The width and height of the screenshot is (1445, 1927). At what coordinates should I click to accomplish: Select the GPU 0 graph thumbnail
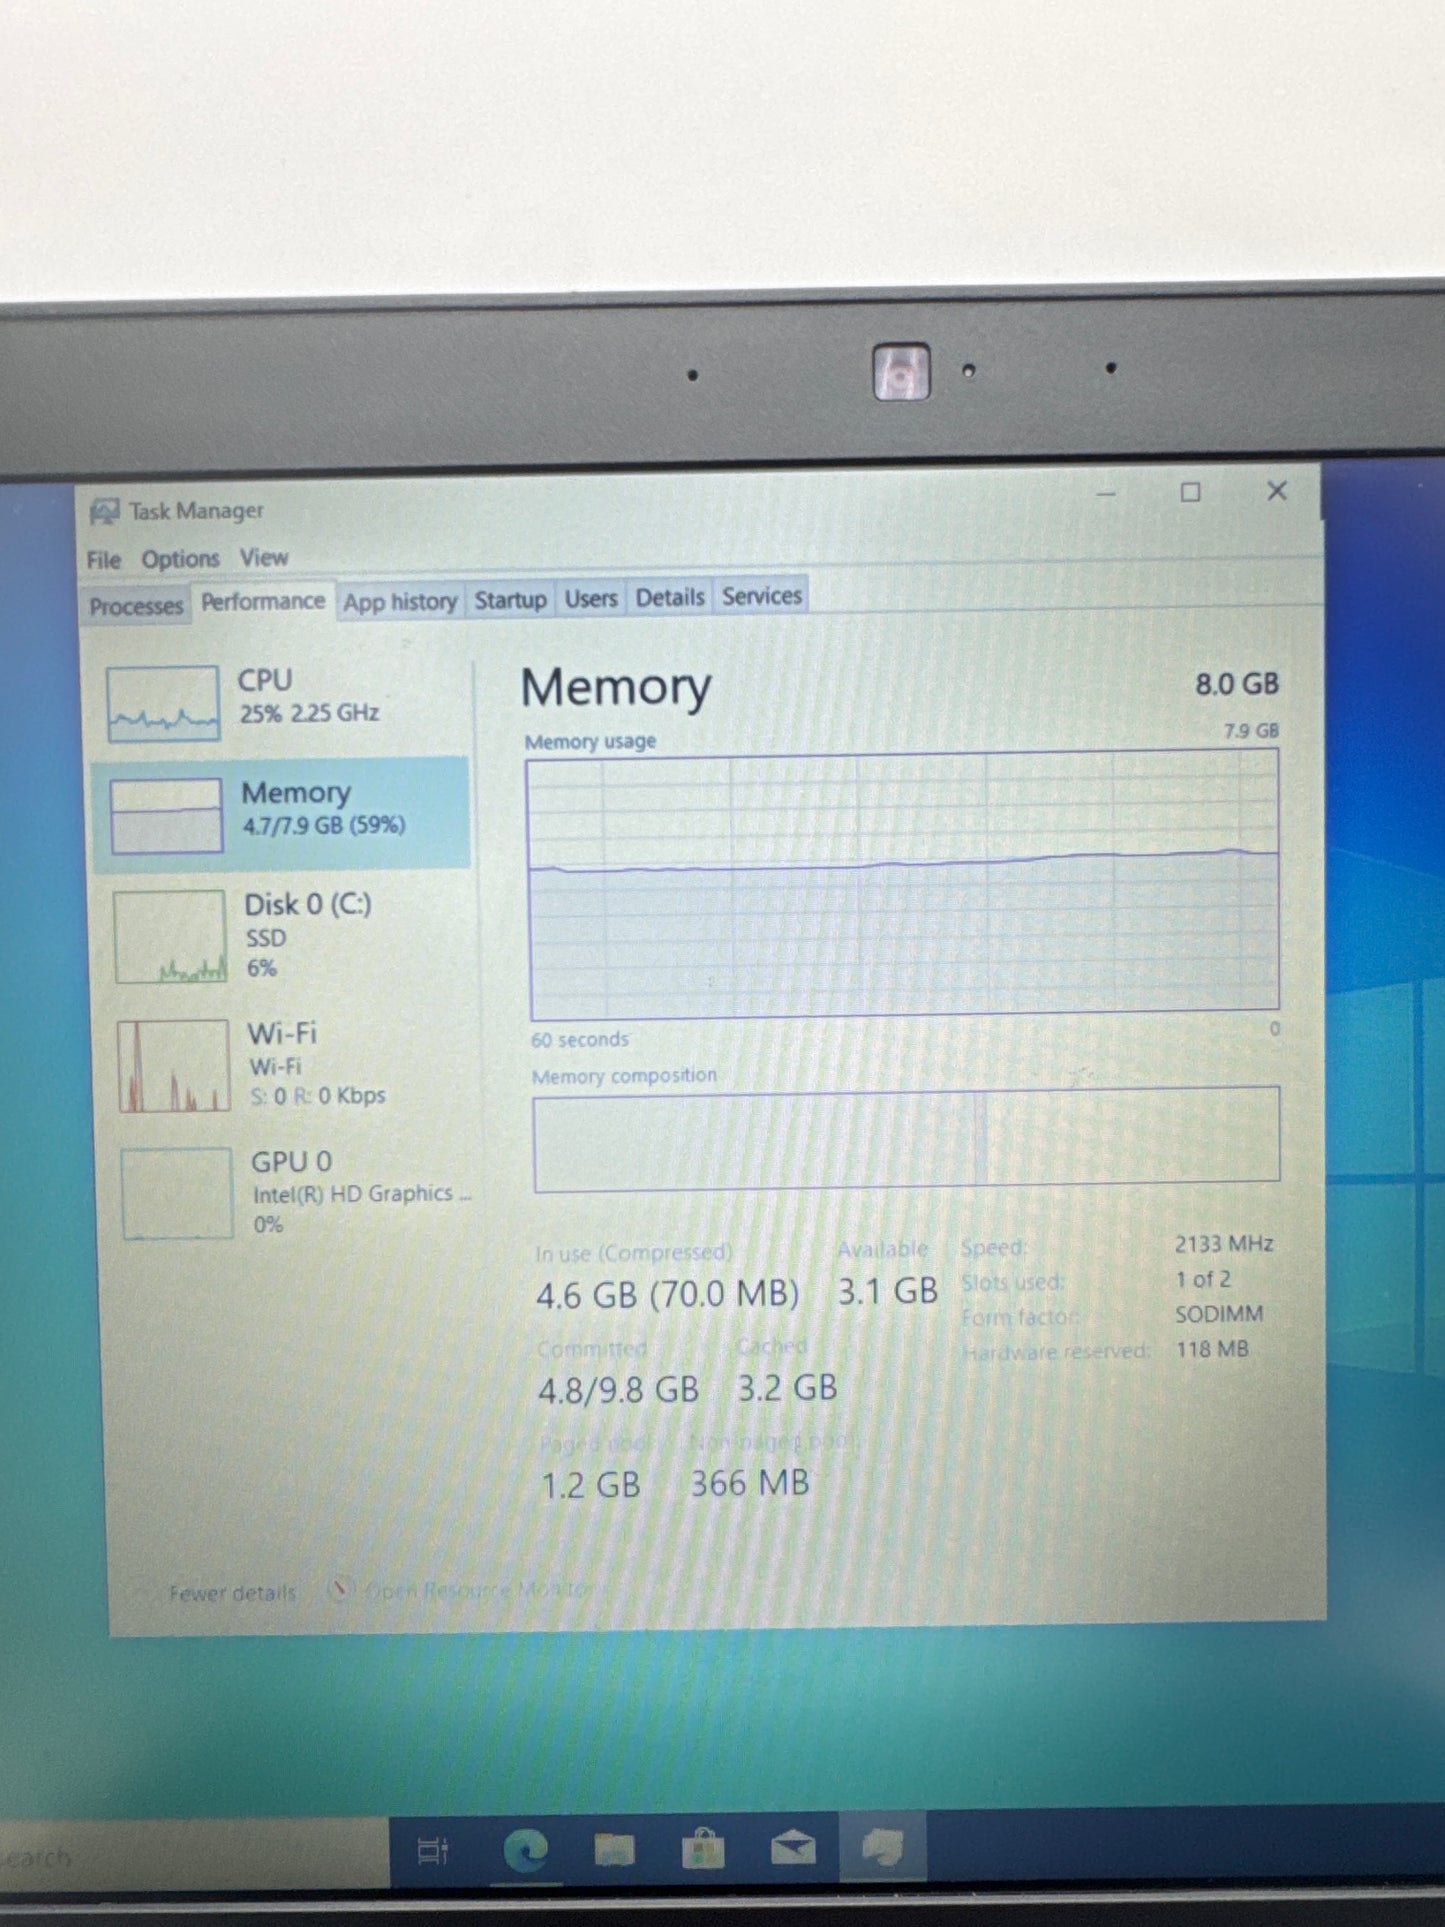[177, 1194]
